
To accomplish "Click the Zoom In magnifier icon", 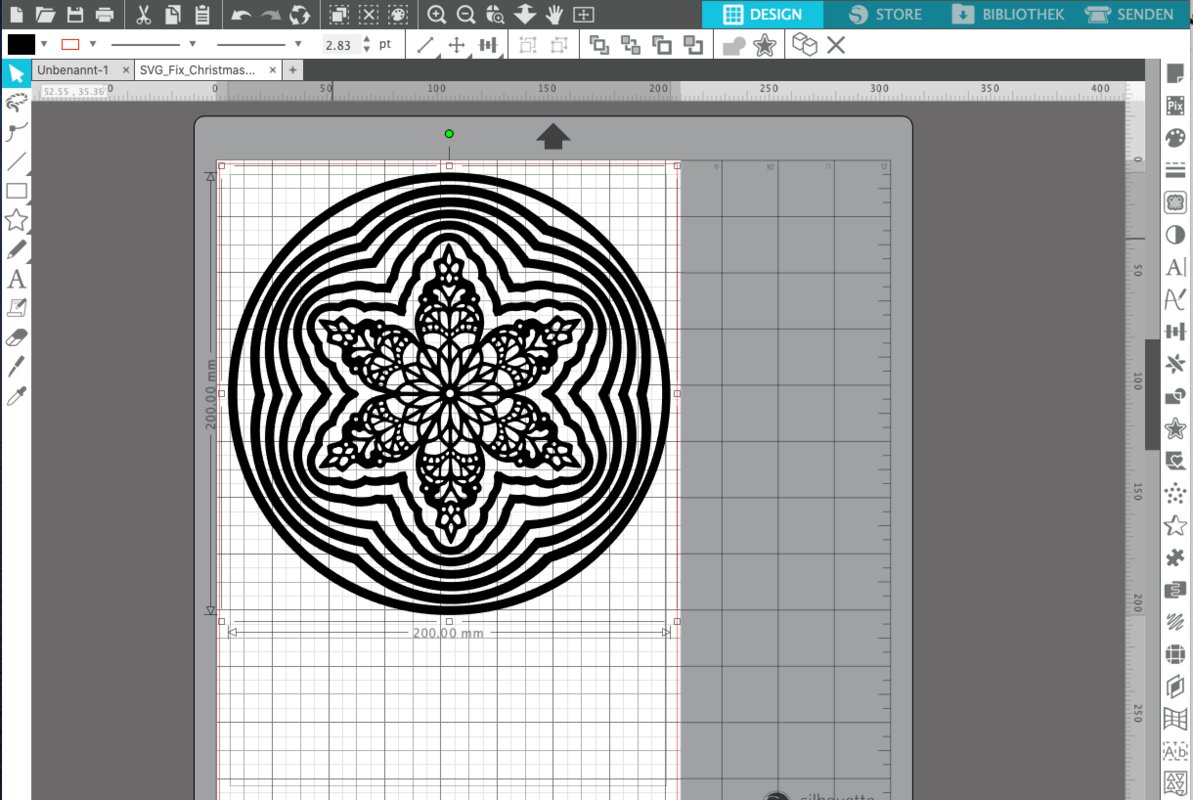I will coord(437,15).
